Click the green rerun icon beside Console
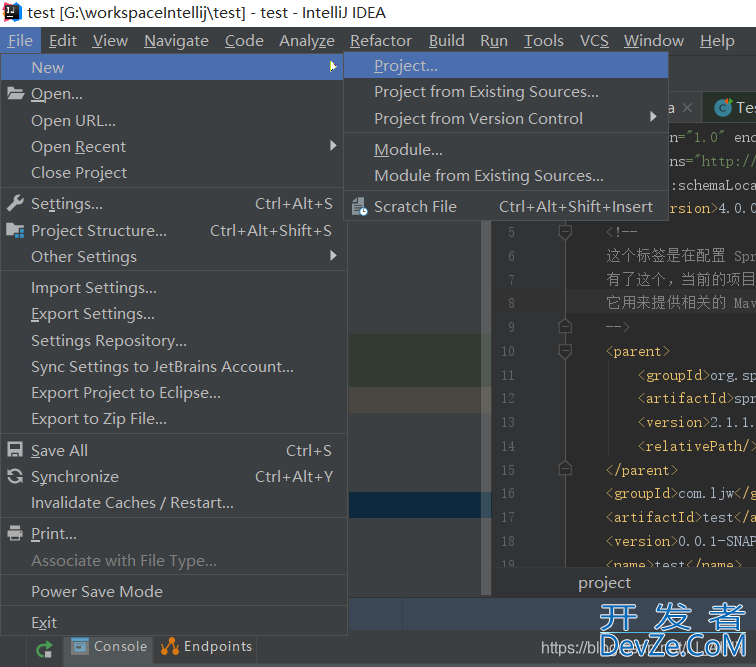Viewport: 756px width, 667px height. tap(44, 649)
